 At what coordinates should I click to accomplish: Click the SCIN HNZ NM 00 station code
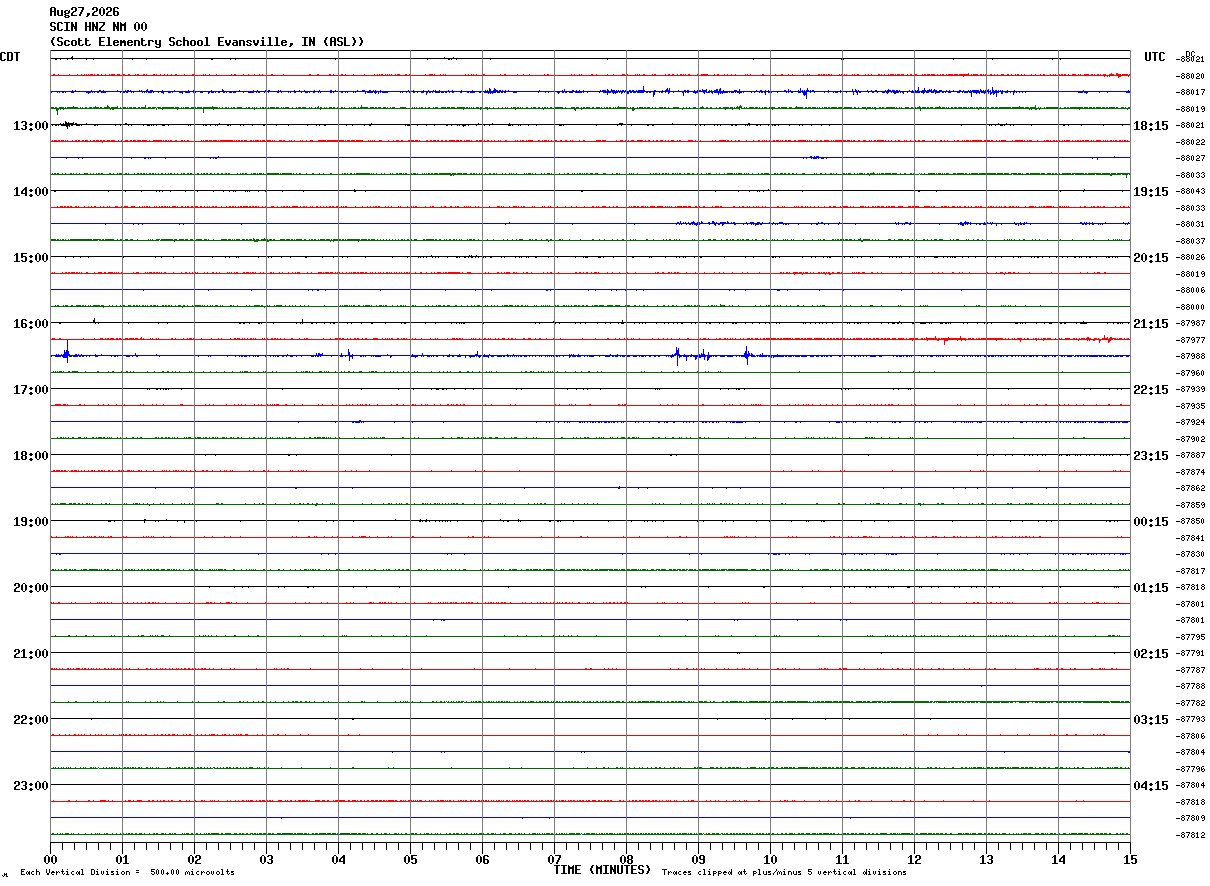click(x=98, y=27)
